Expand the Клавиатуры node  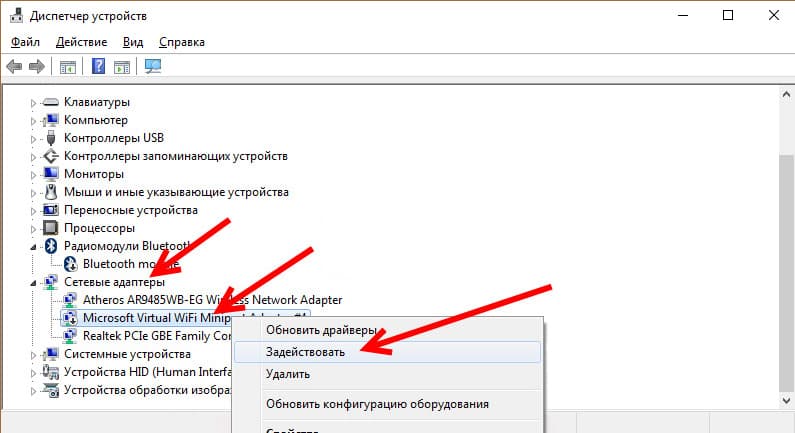33,103
